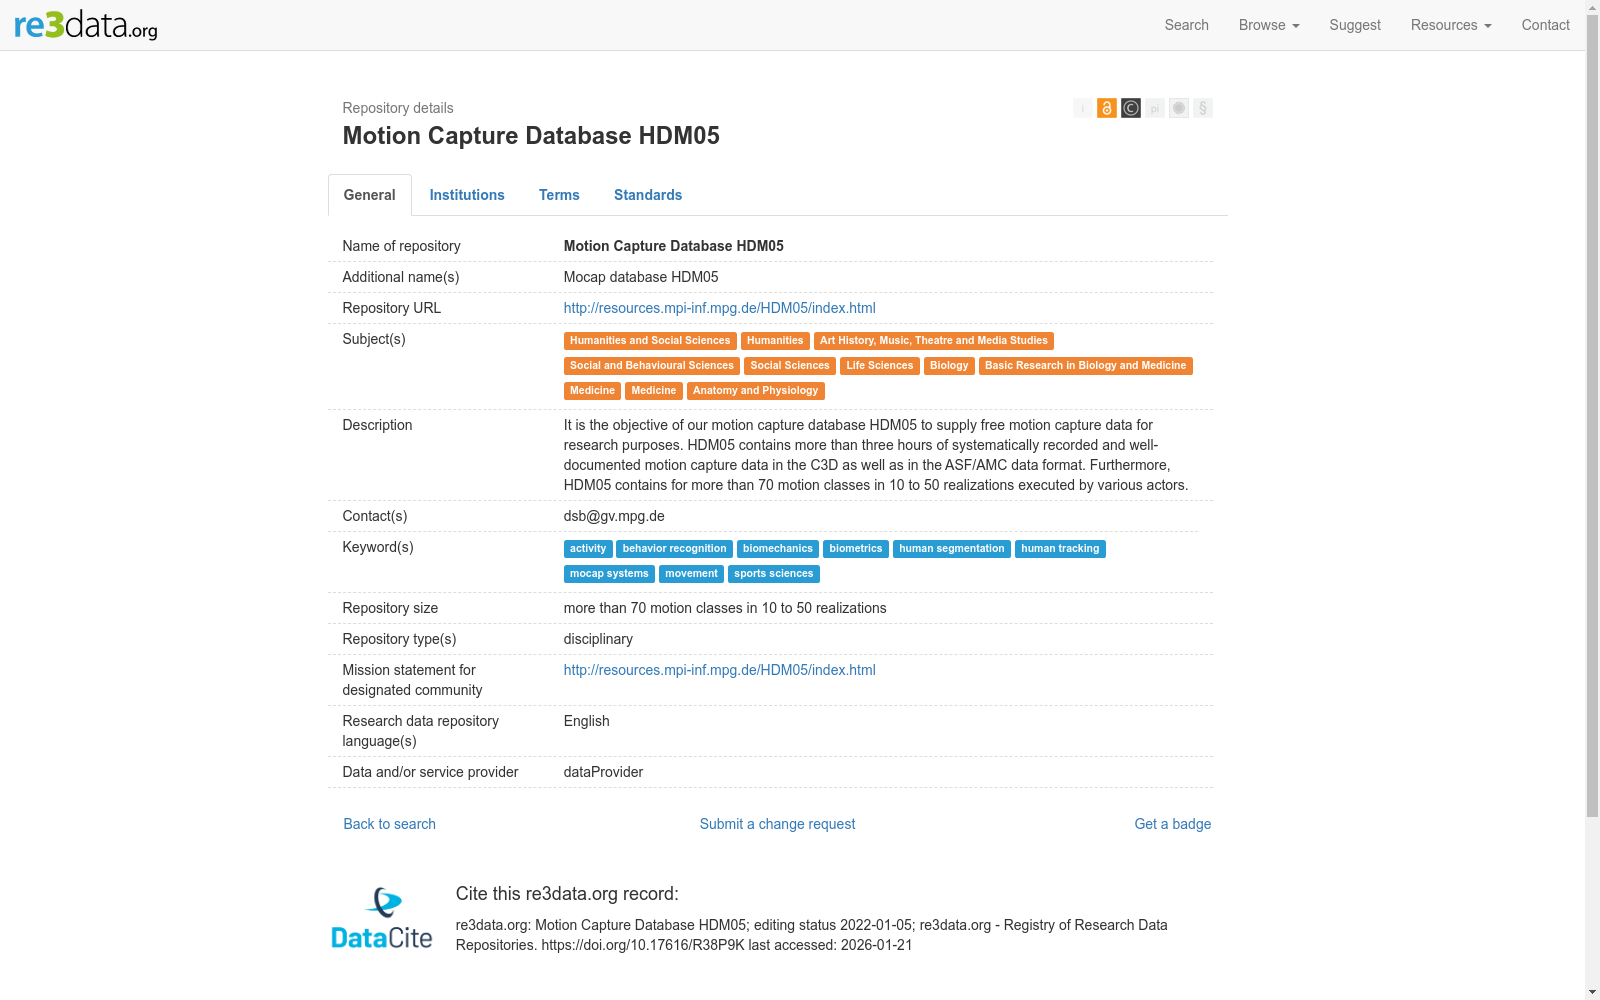Click Submit a change request

tap(778, 824)
